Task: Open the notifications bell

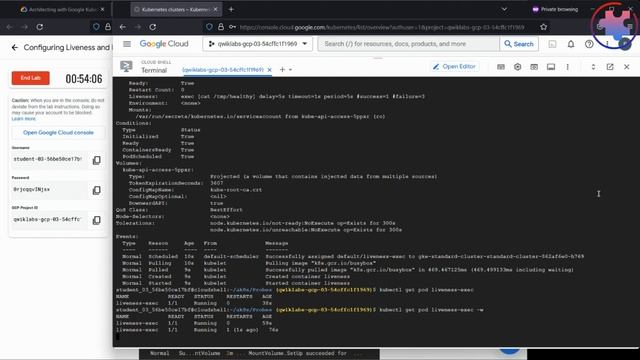Action: [x=571, y=44]
